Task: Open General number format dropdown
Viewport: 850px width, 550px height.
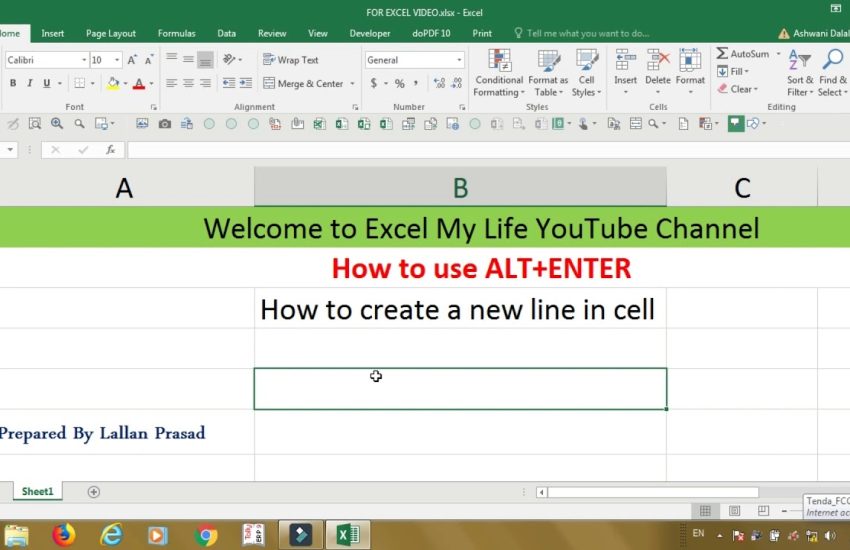Action: [x=459, y=60]
